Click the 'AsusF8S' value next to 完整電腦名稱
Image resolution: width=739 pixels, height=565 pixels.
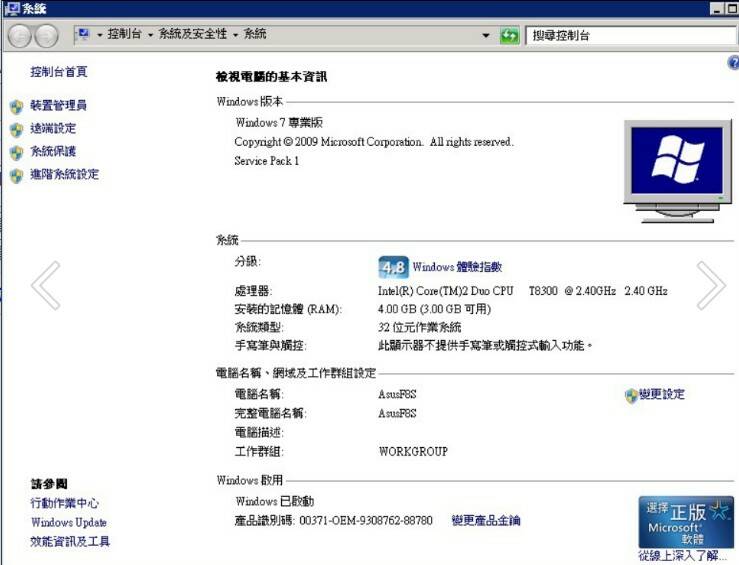point(397,414)
